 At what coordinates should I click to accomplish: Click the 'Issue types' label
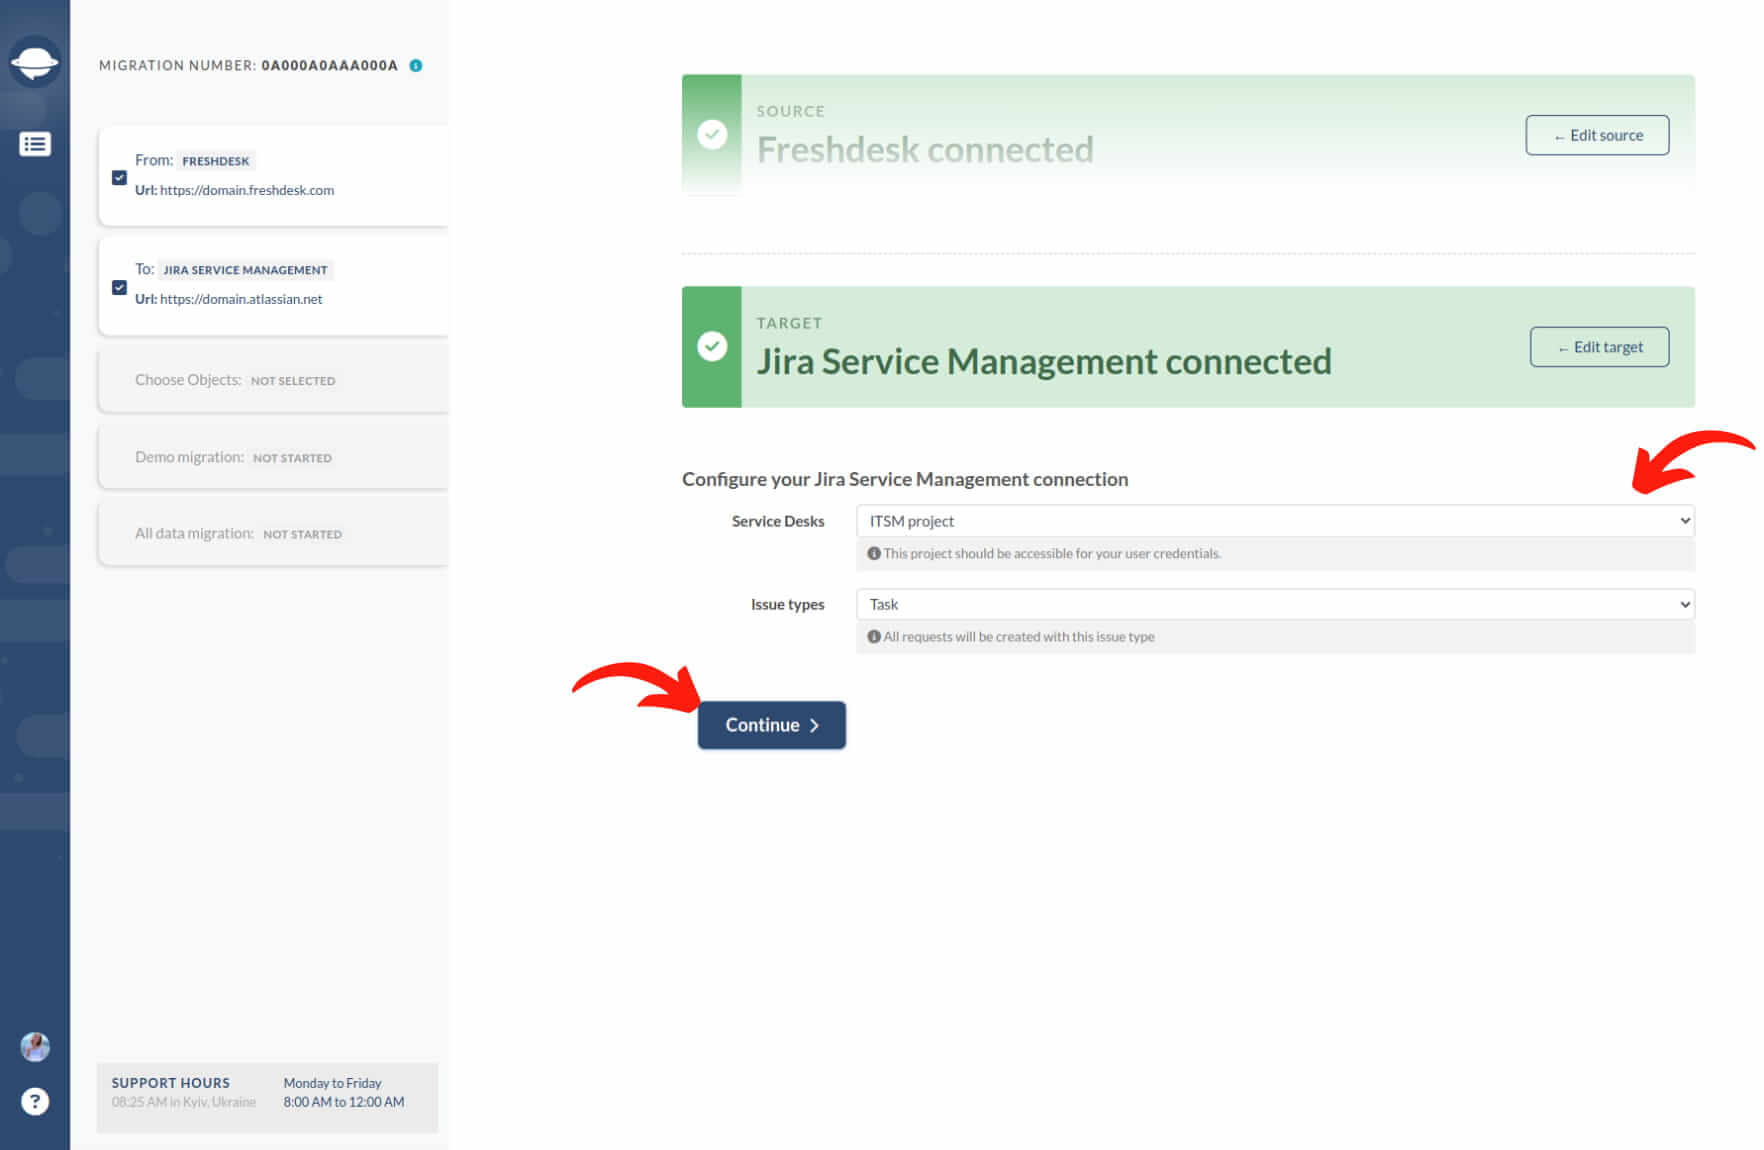[x=787, y=604]
